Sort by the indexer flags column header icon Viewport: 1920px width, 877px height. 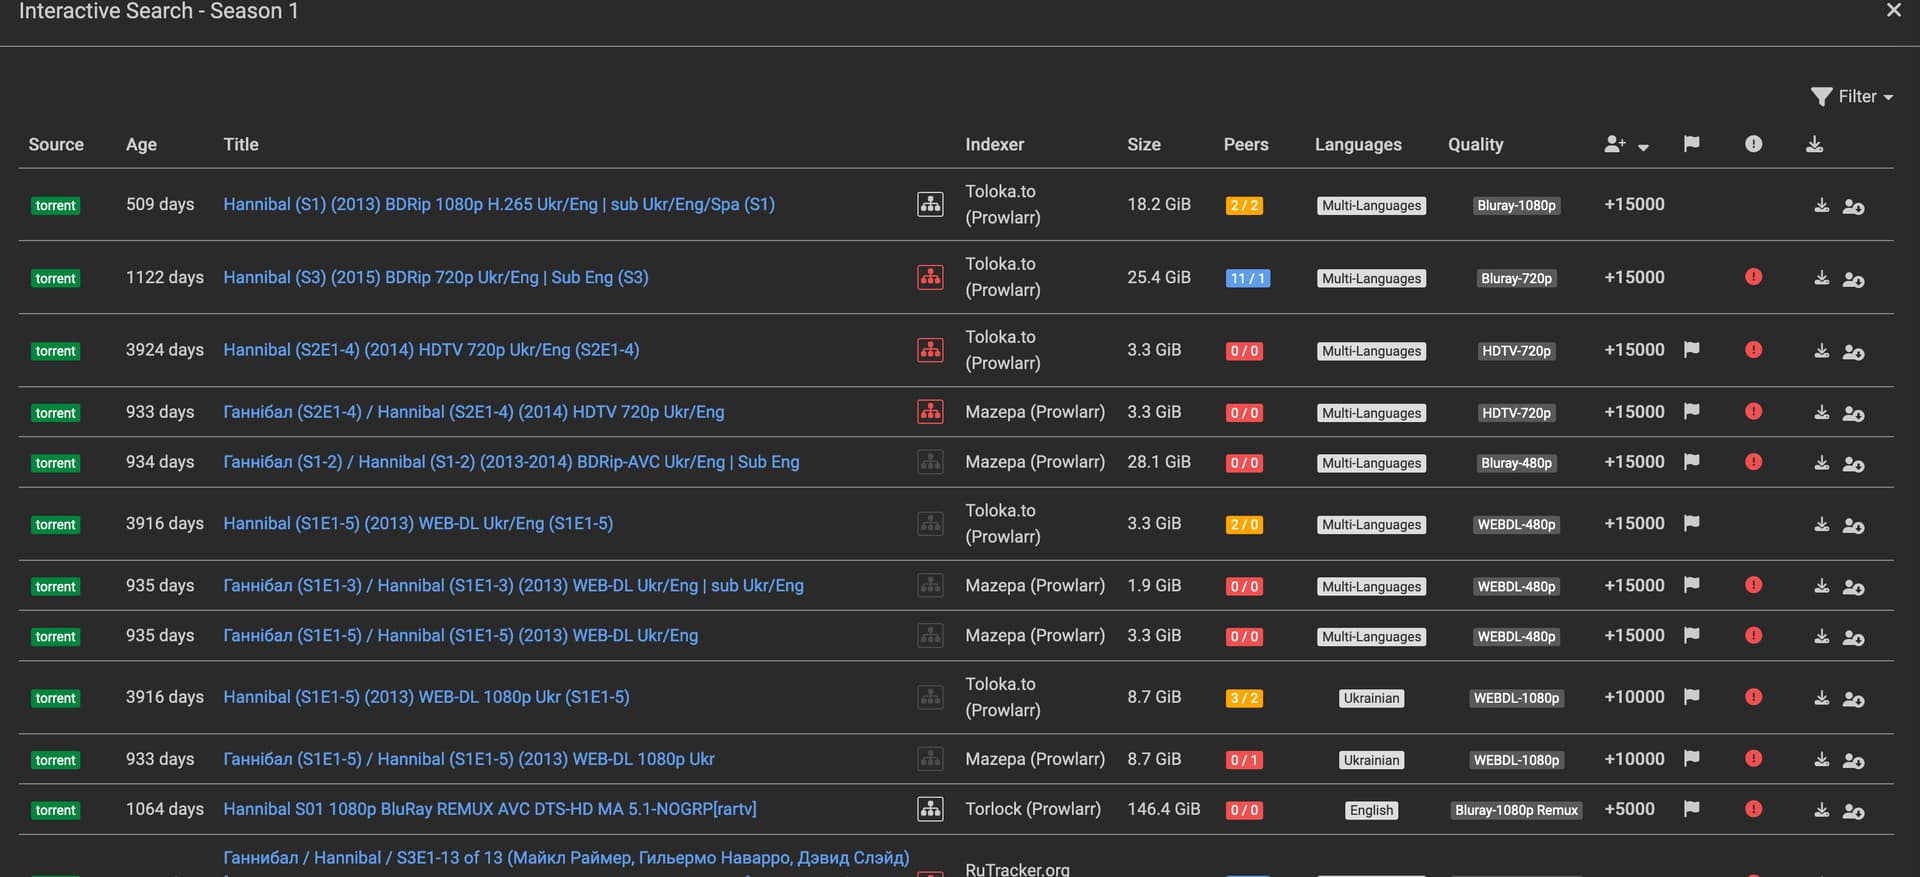click(1691, 144)
